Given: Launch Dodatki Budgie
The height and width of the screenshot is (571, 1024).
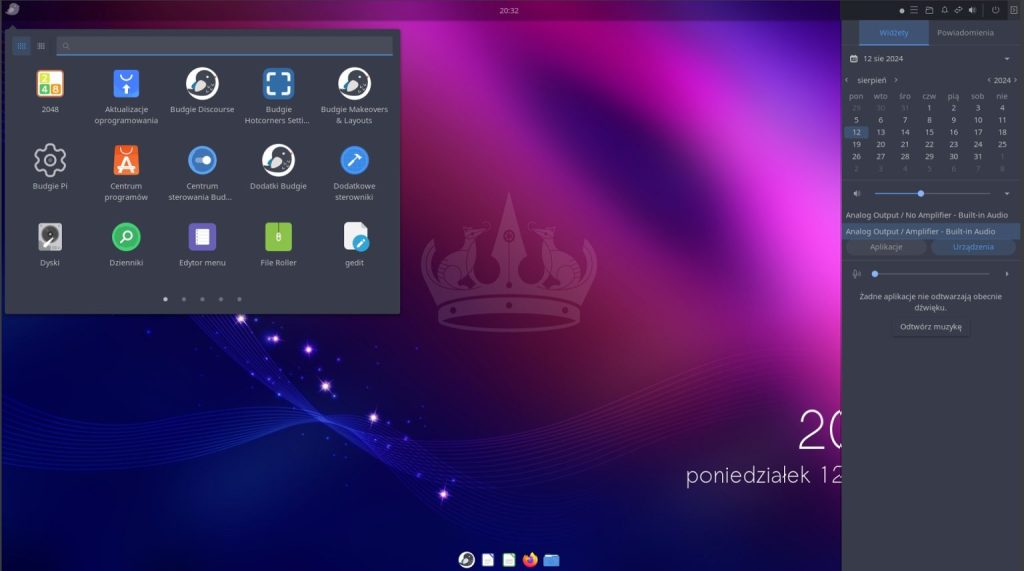Looking at the screenshot, I should (278, 167).
